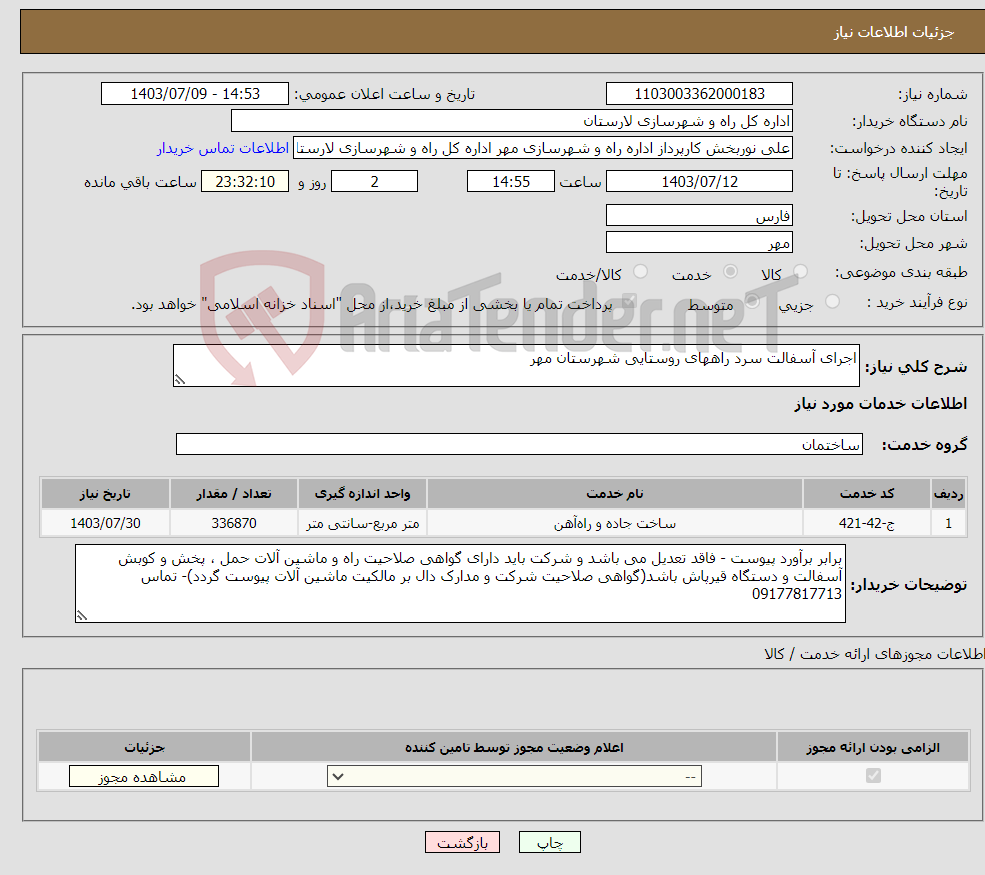Click the description textarea resize handle

180,379
